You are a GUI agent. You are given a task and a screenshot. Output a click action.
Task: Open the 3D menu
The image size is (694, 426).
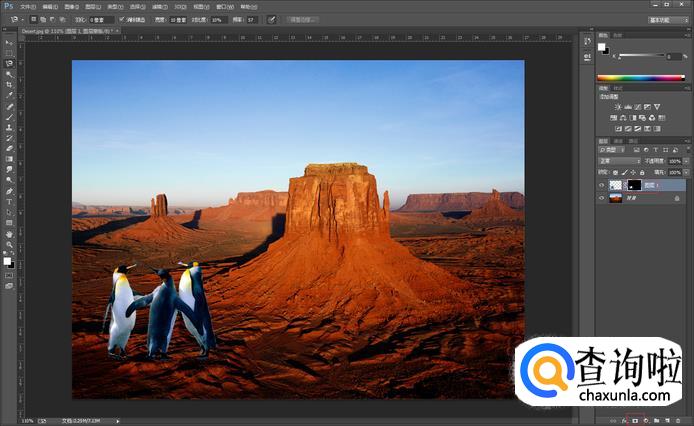point(180,7)
